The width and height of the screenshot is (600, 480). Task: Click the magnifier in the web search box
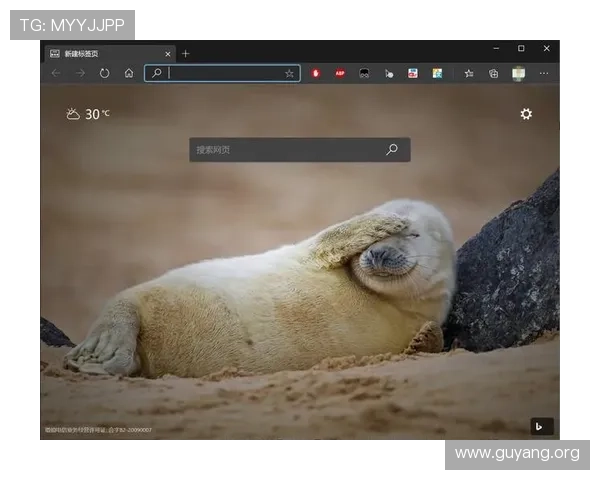[x=392, y=150]
